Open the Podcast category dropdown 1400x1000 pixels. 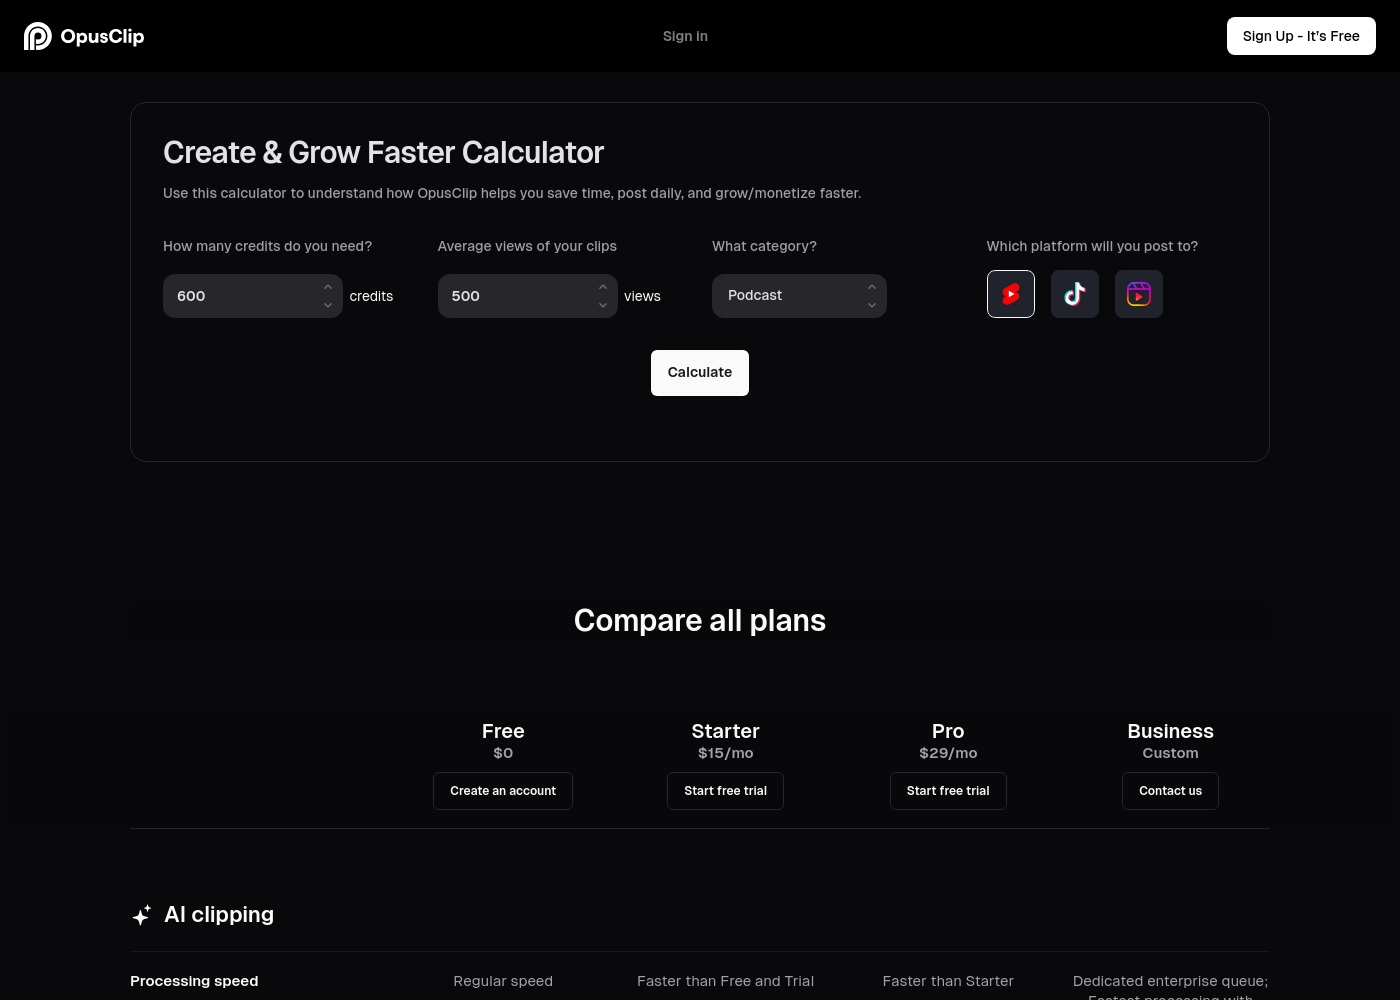[x=799, y=296]
